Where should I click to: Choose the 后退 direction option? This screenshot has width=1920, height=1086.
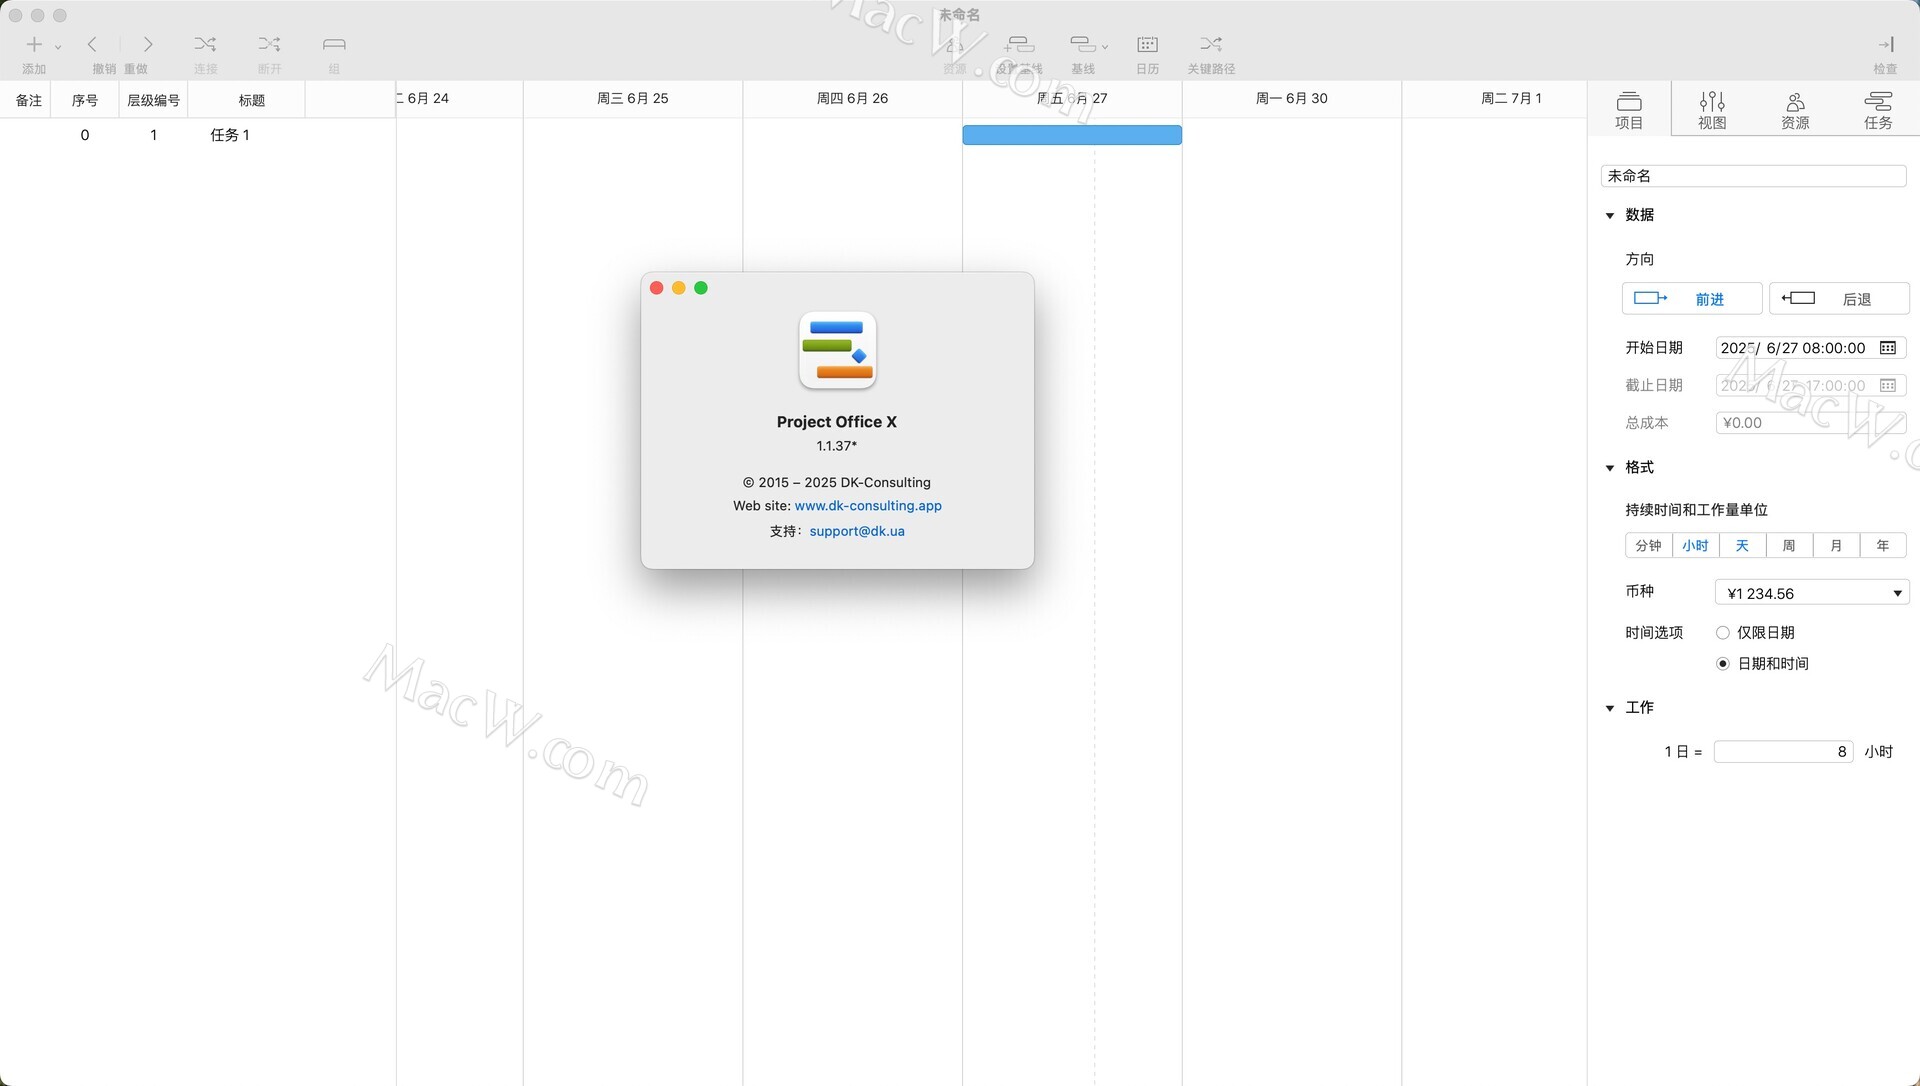(x=1838, y=299)
